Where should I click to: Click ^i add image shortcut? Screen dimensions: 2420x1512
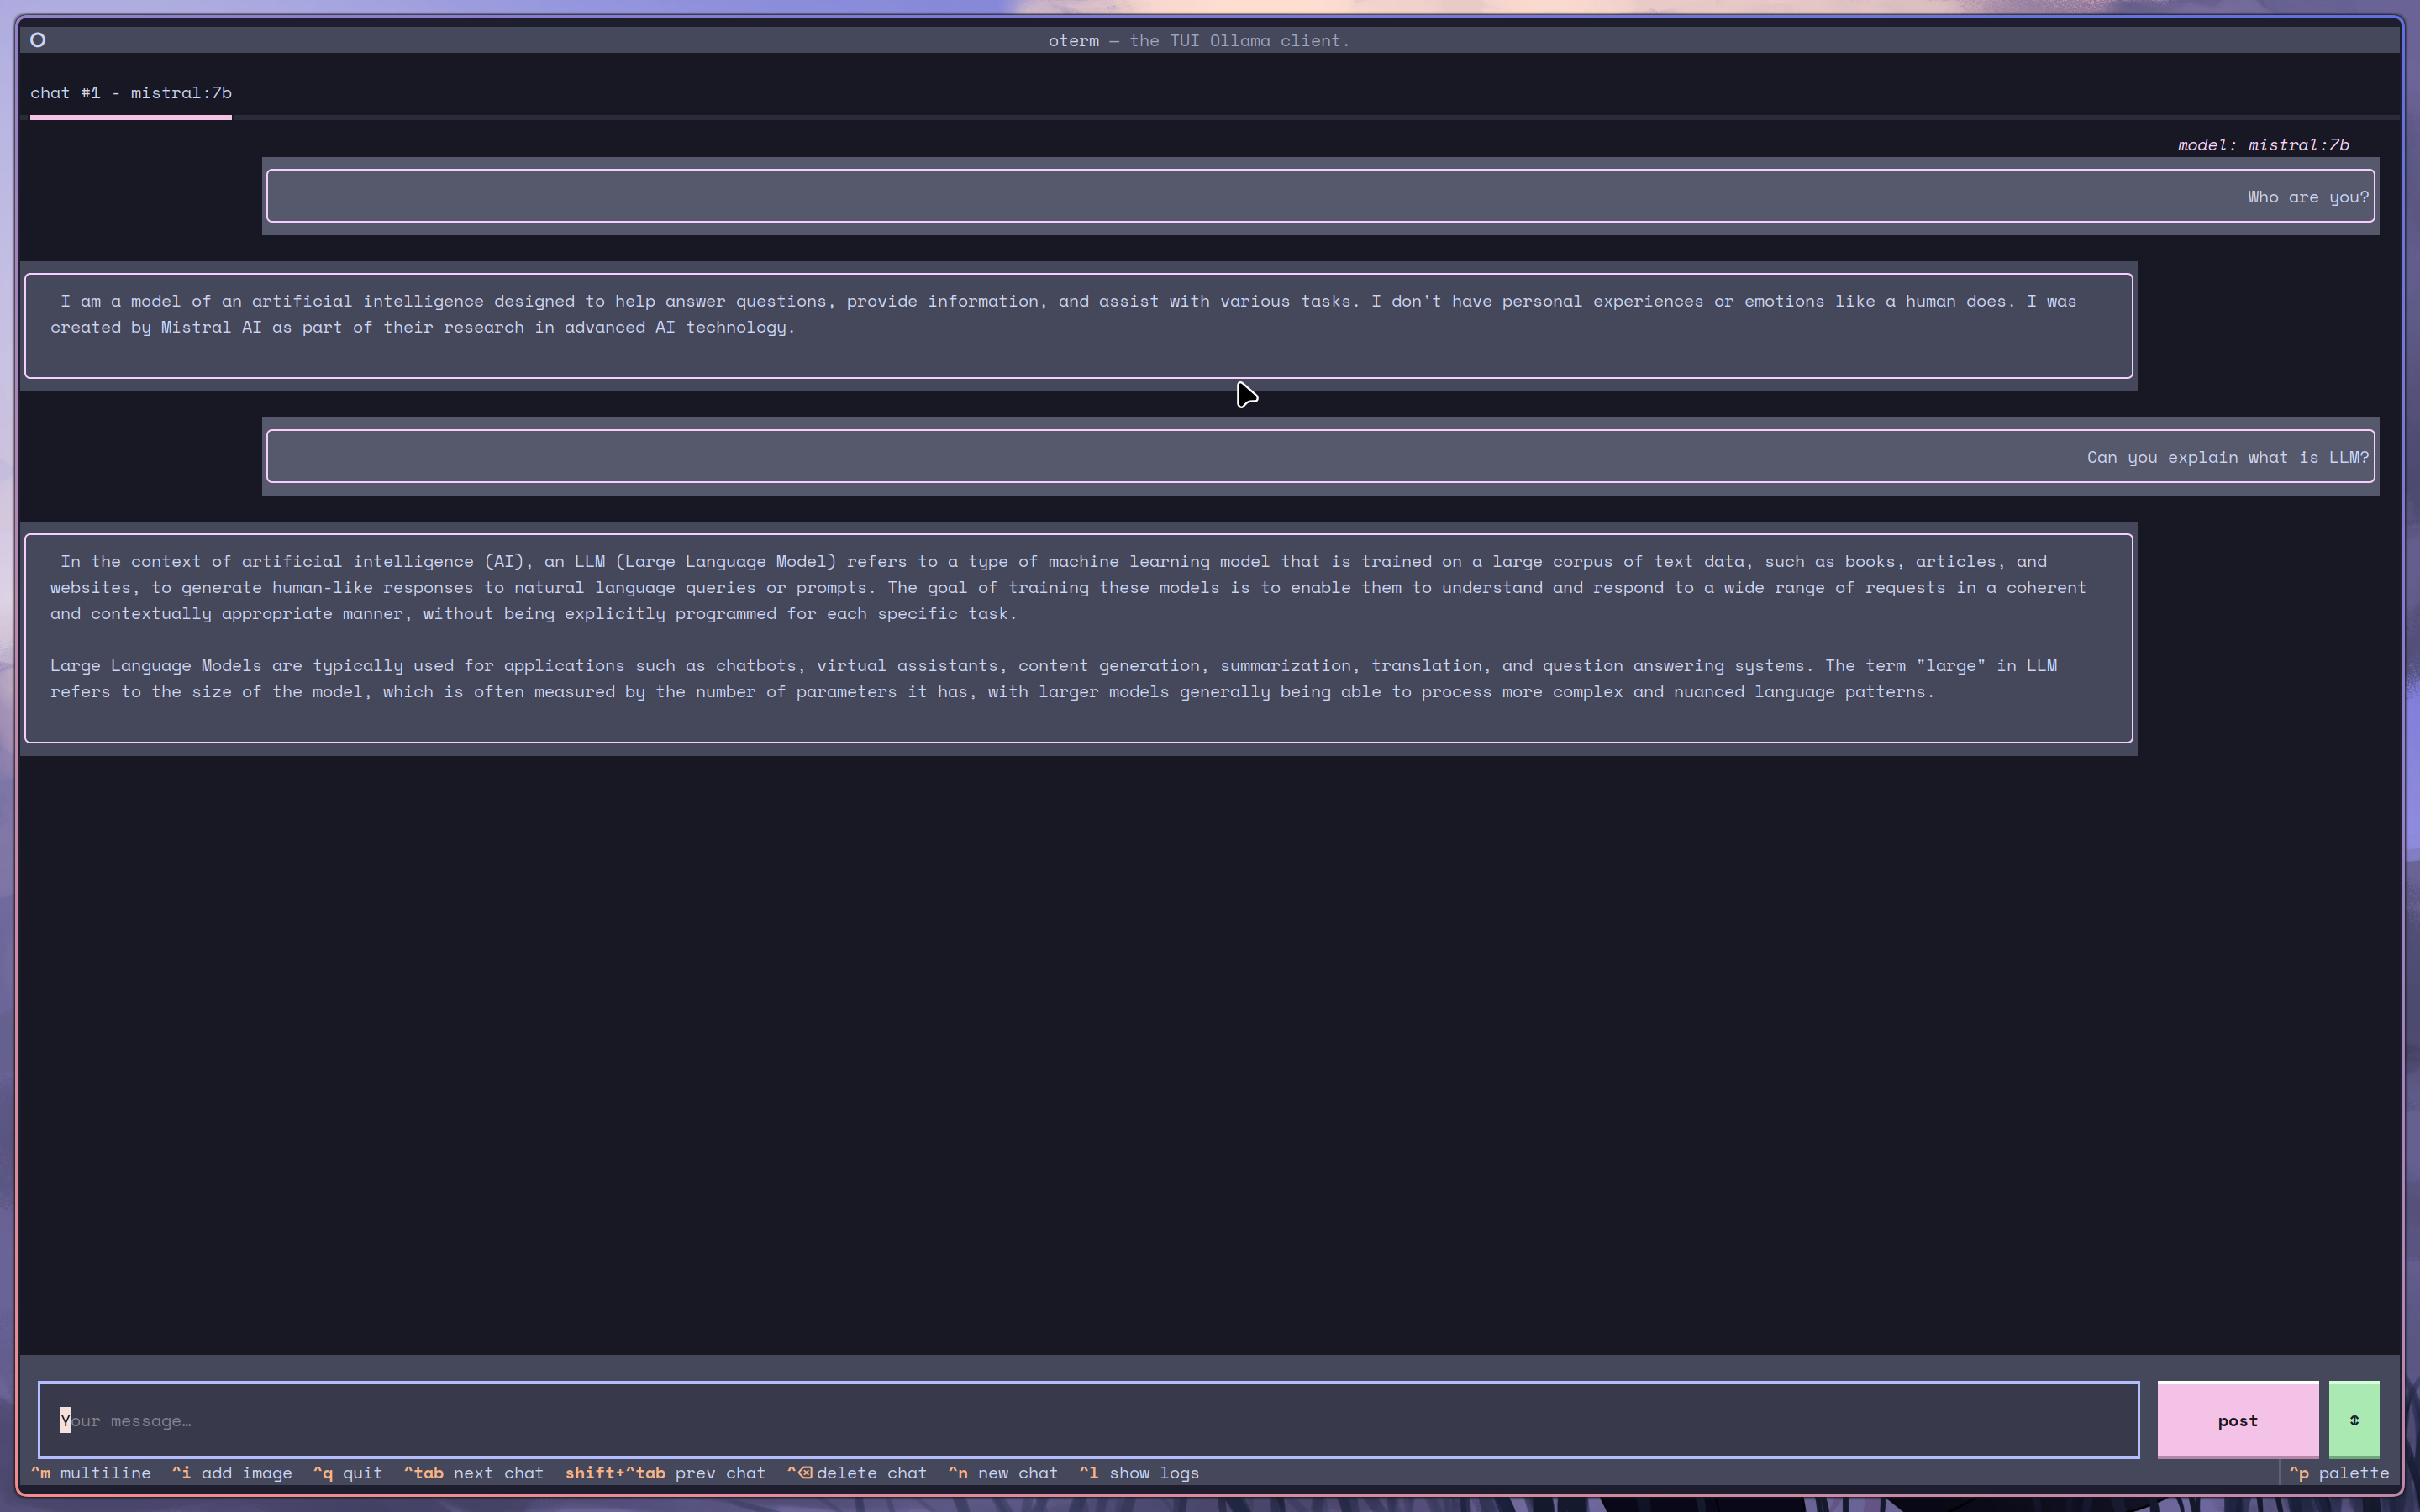232,1473
